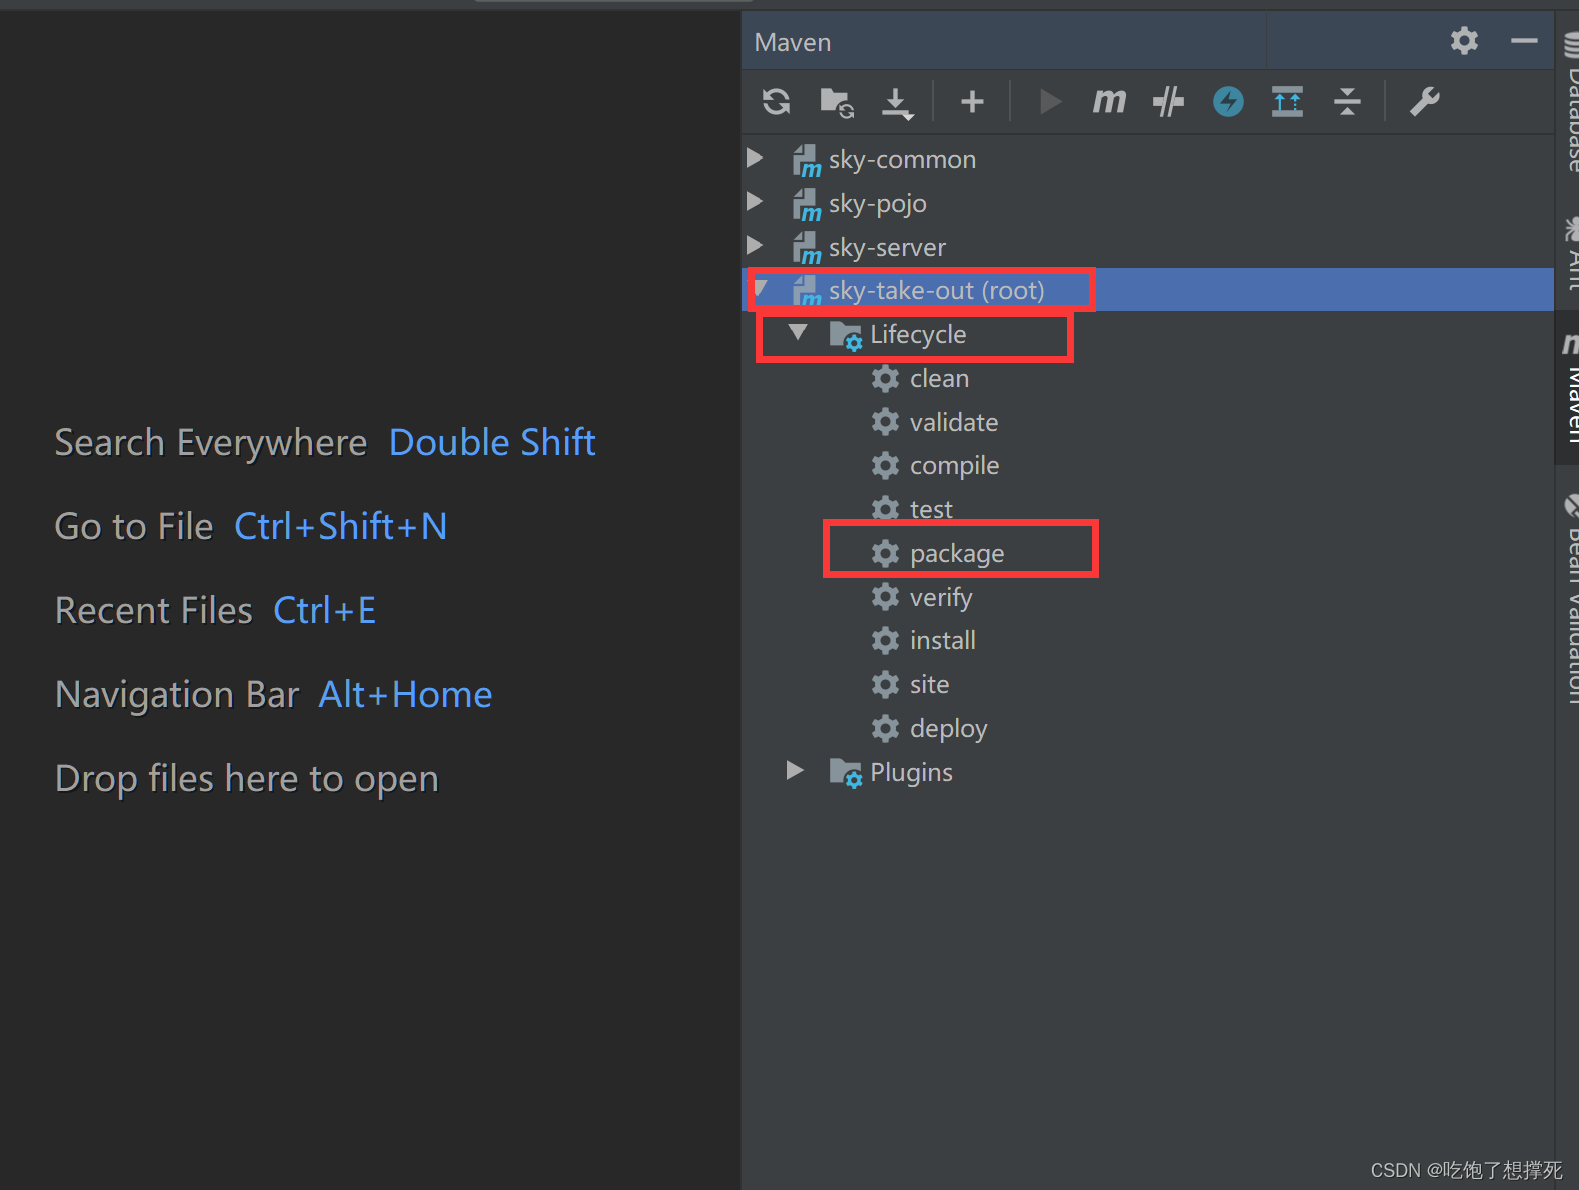Click the Show Dependencies diagram icon
The height and width of the screenshot is (1190, 1579).
pyautogui.click(x=1287, y=102)
